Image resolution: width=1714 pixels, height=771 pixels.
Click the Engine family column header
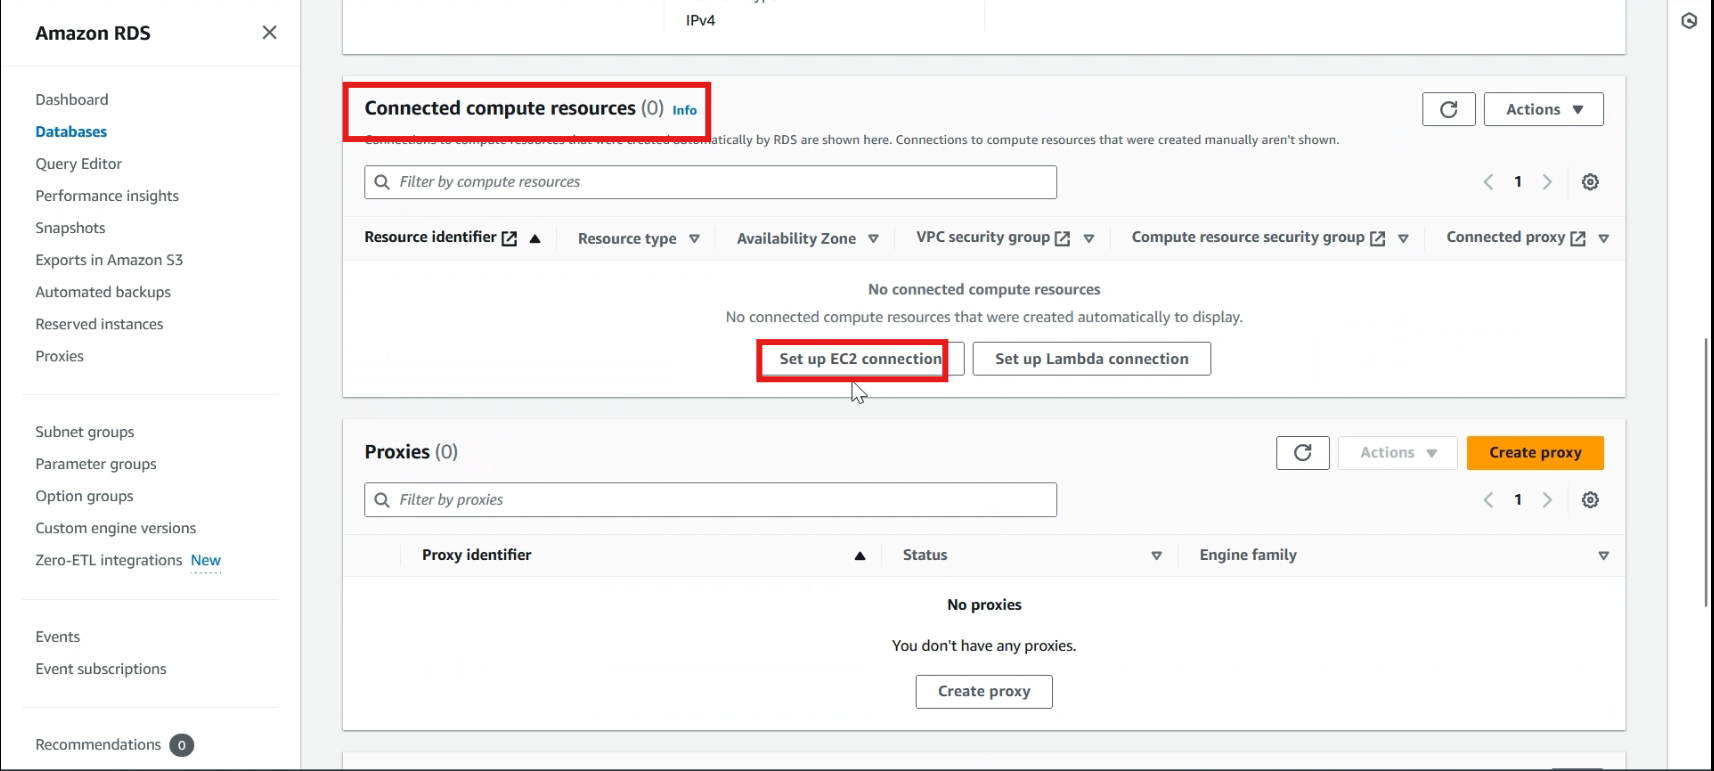coord(1248,555)
